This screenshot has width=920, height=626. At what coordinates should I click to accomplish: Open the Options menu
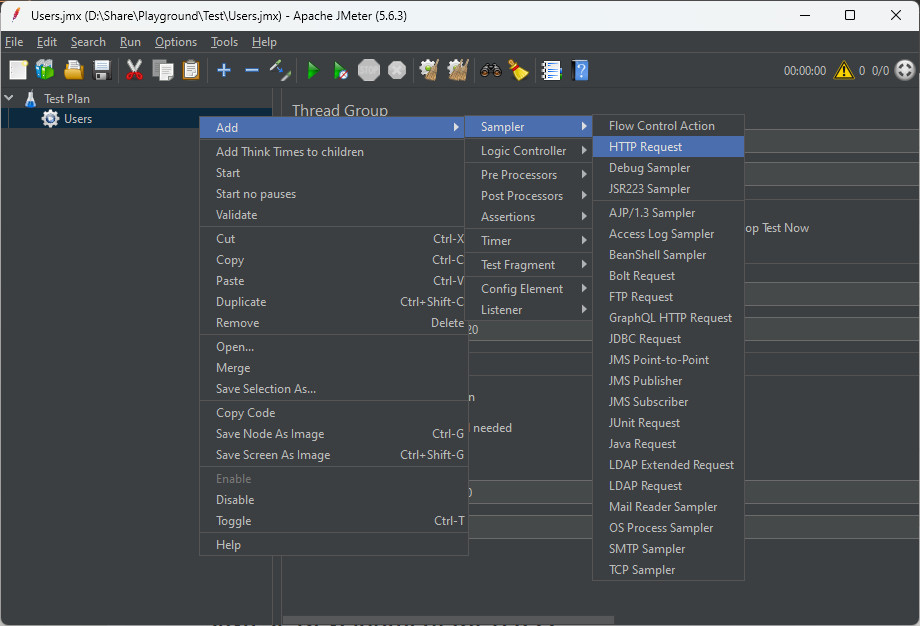pyautogui.click(x=176, y=42)
